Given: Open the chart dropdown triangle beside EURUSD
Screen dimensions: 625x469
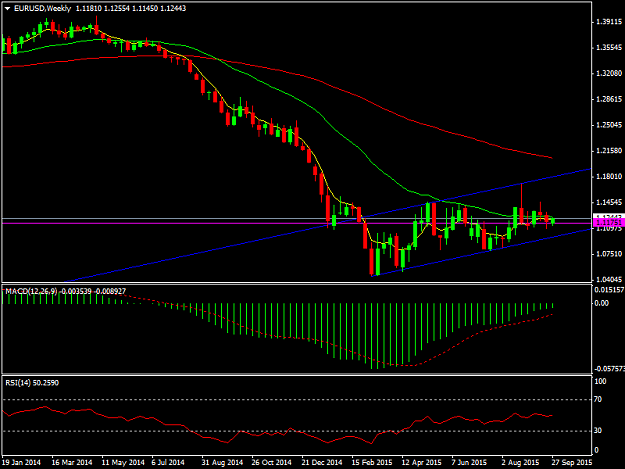Looking at the screenshot, I should coord(7,8).
